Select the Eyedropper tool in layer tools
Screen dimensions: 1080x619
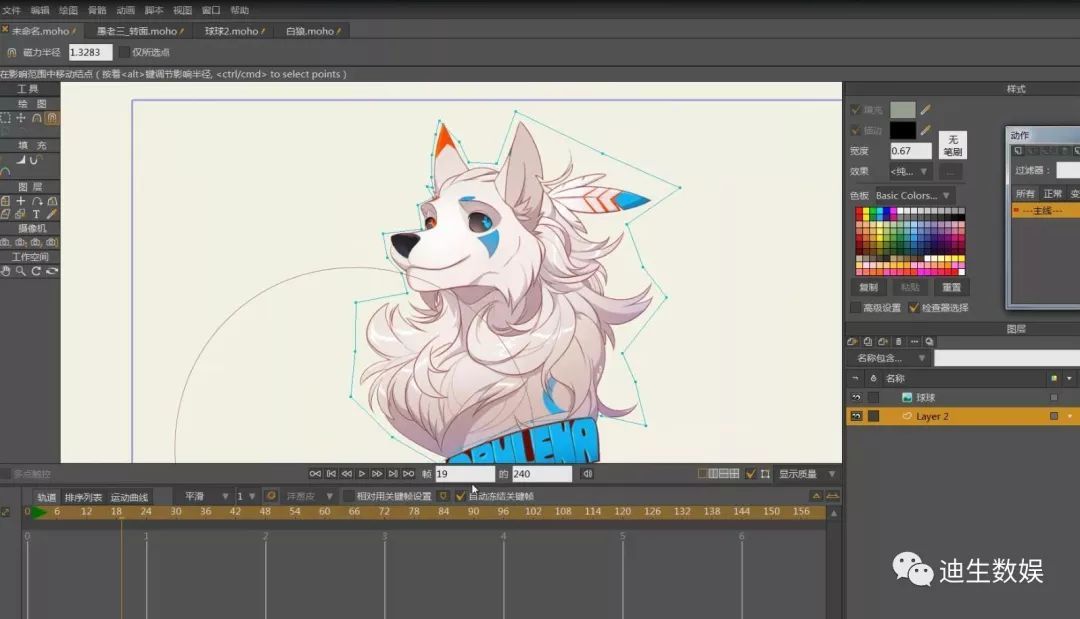pos(52,214)
